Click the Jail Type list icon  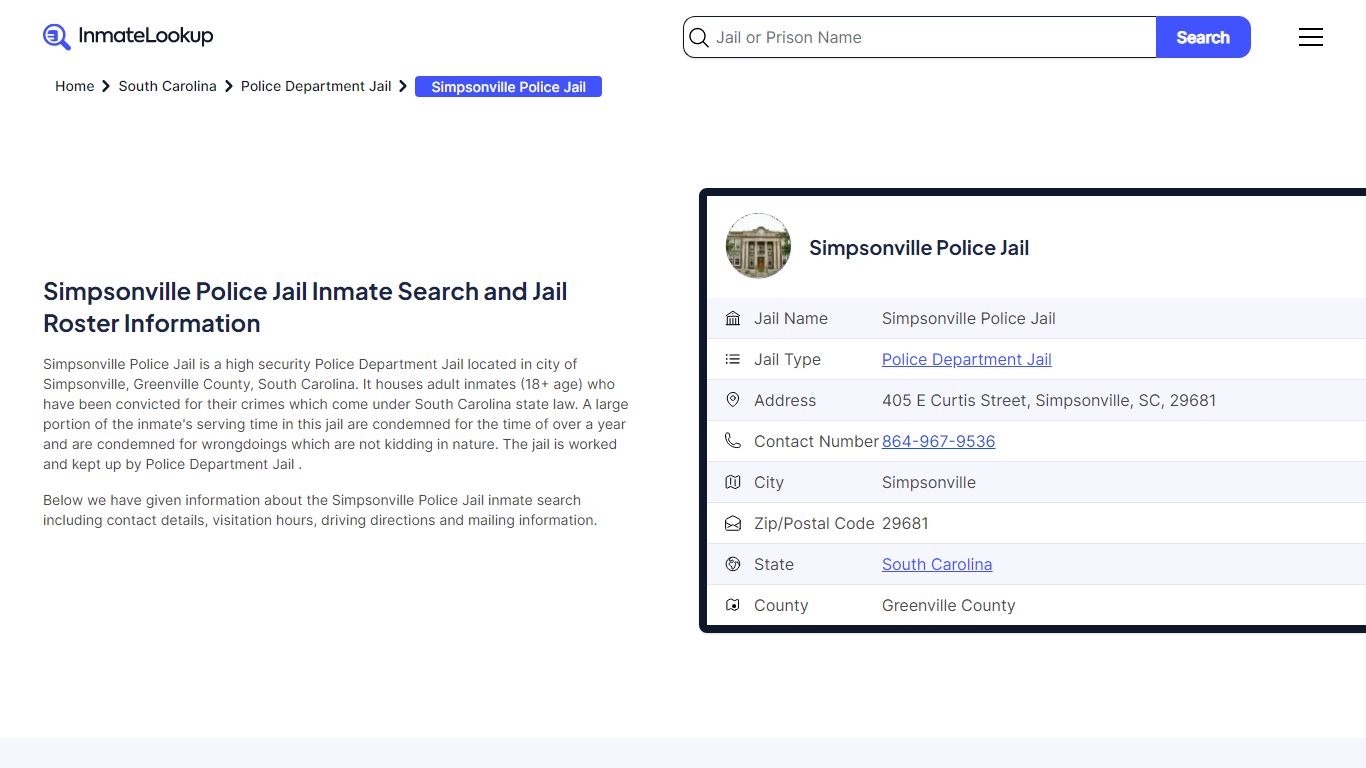pyautogui.click(x=733, y=360)
